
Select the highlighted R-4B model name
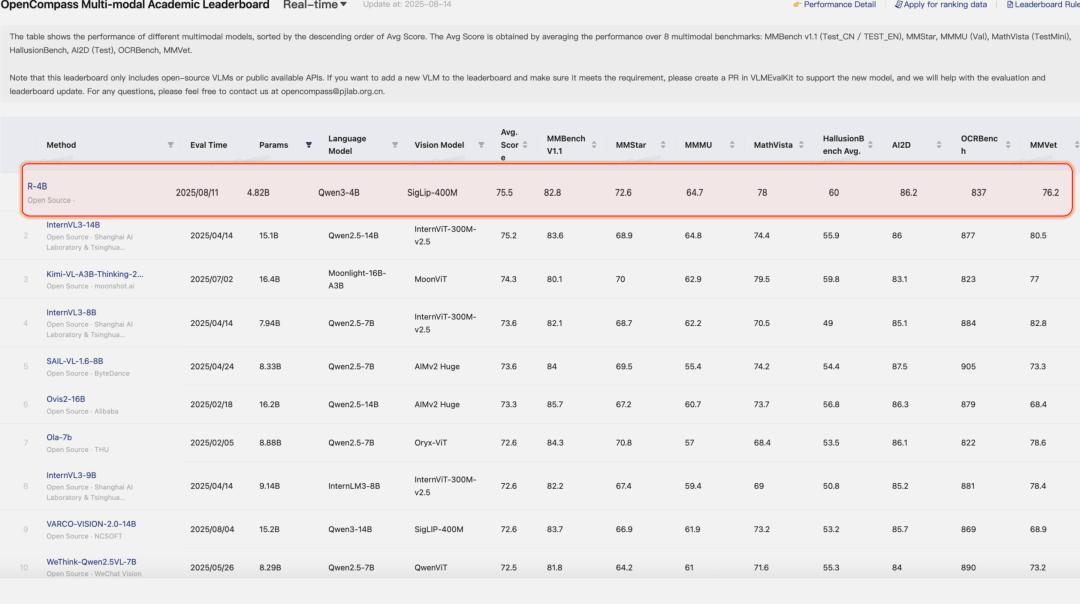click(x=37, y=186)
